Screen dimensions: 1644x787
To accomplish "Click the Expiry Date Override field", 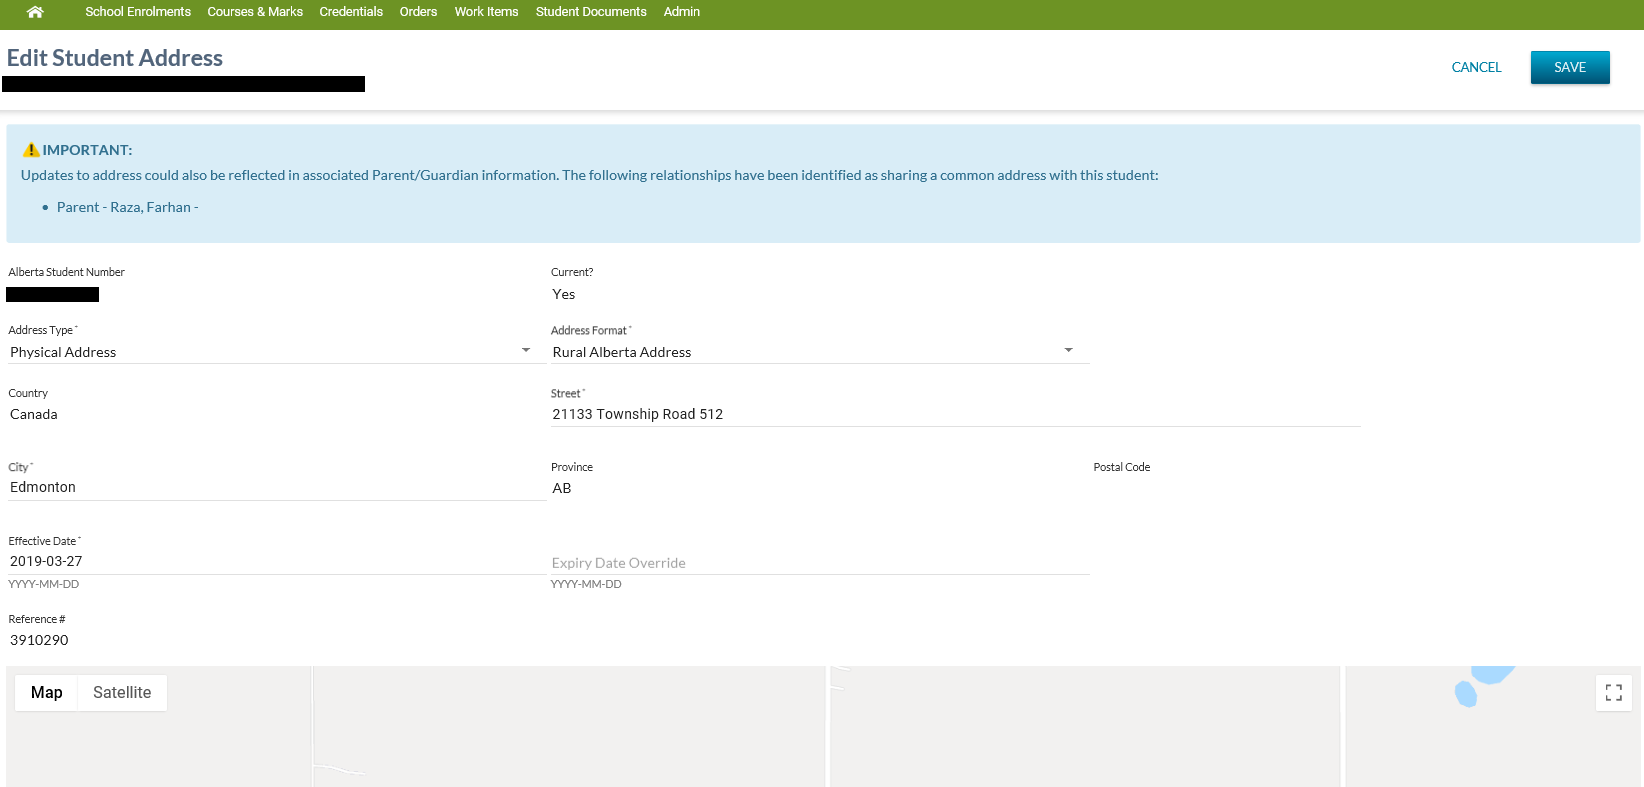I will [x=818, y=563].
